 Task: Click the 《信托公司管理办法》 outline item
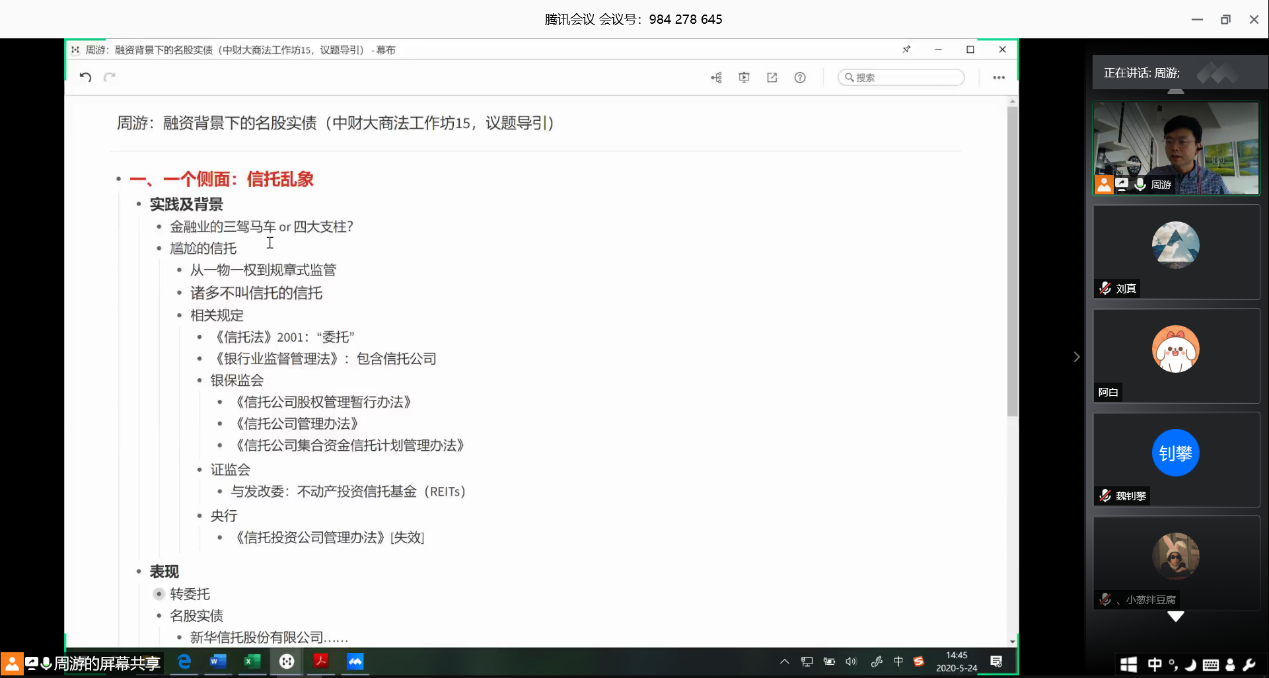[294, 424]
